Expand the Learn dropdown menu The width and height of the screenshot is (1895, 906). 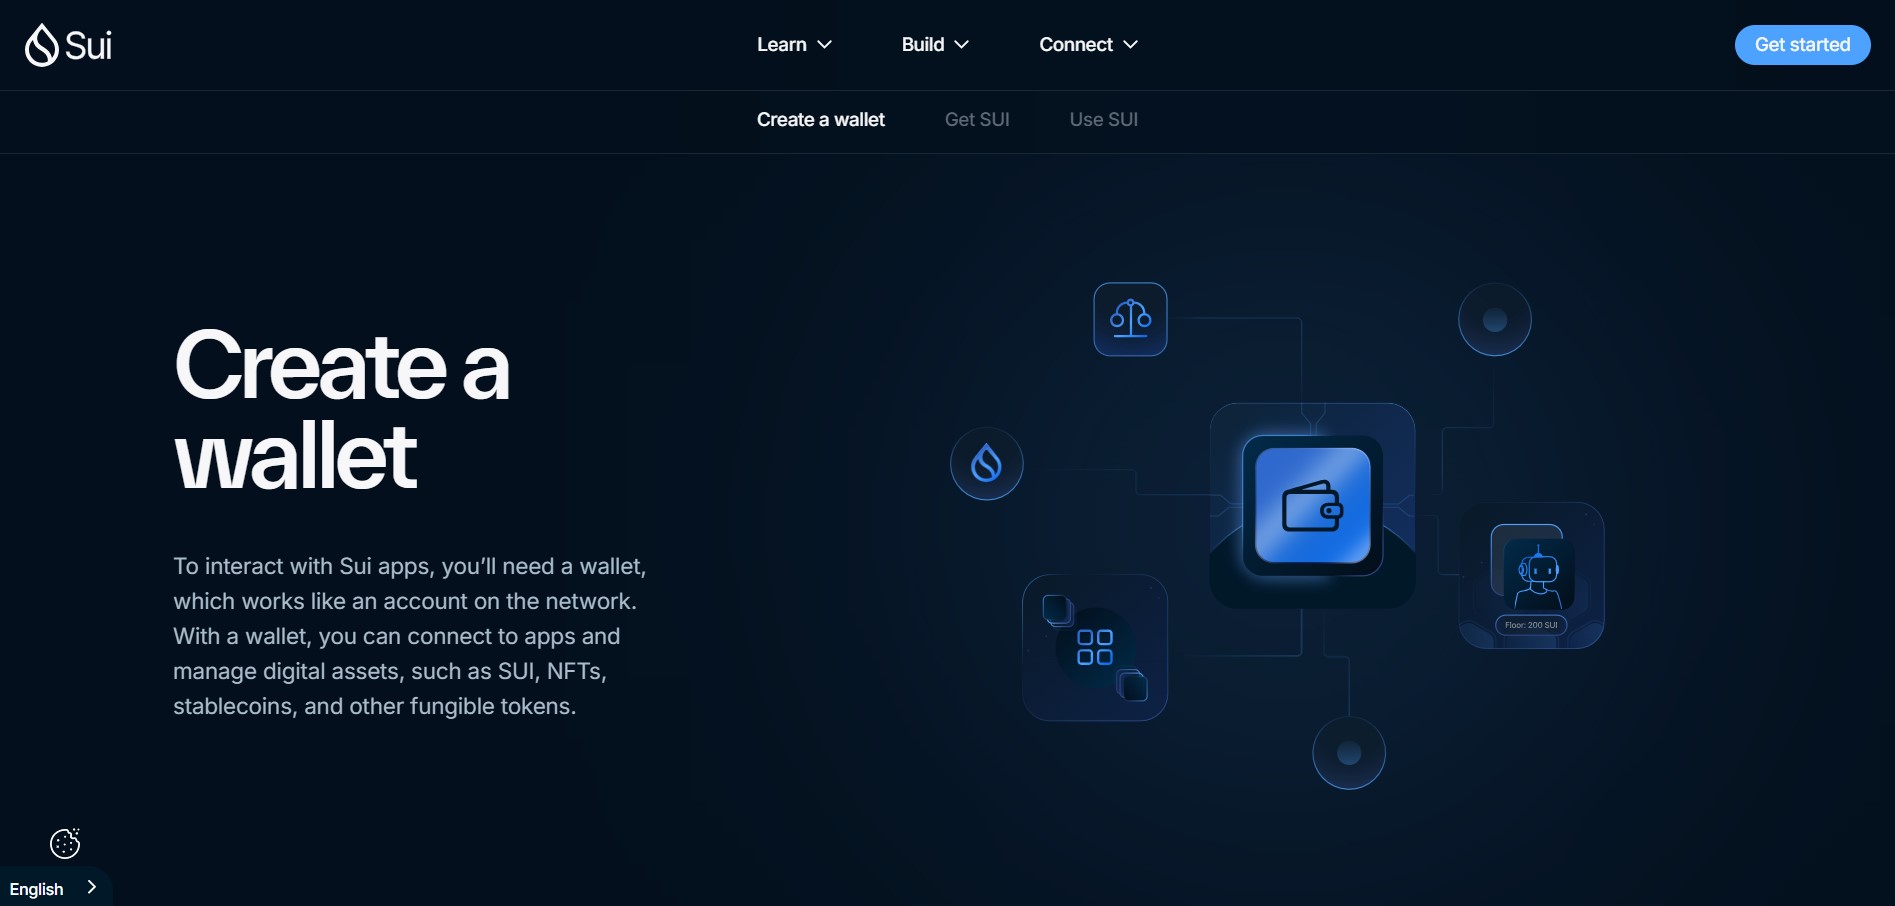[x=794, y=45]
